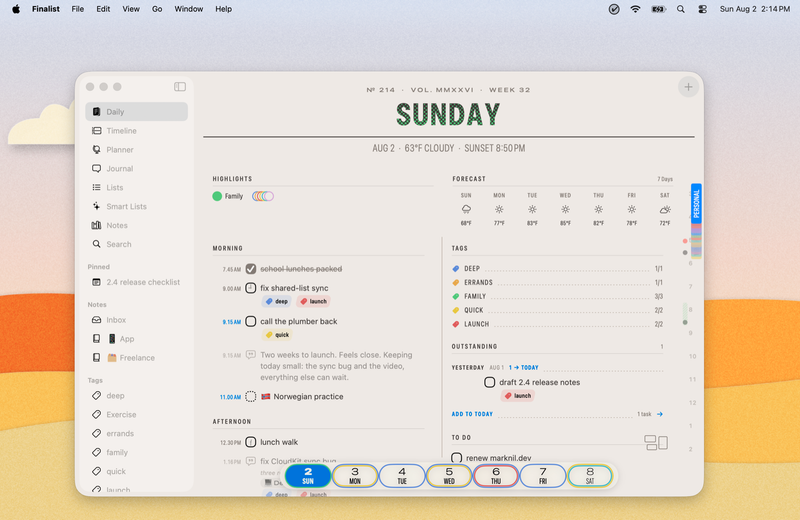Open the File menu
The width and height of the screenshot is (800, 520).
tap(78, 9)
